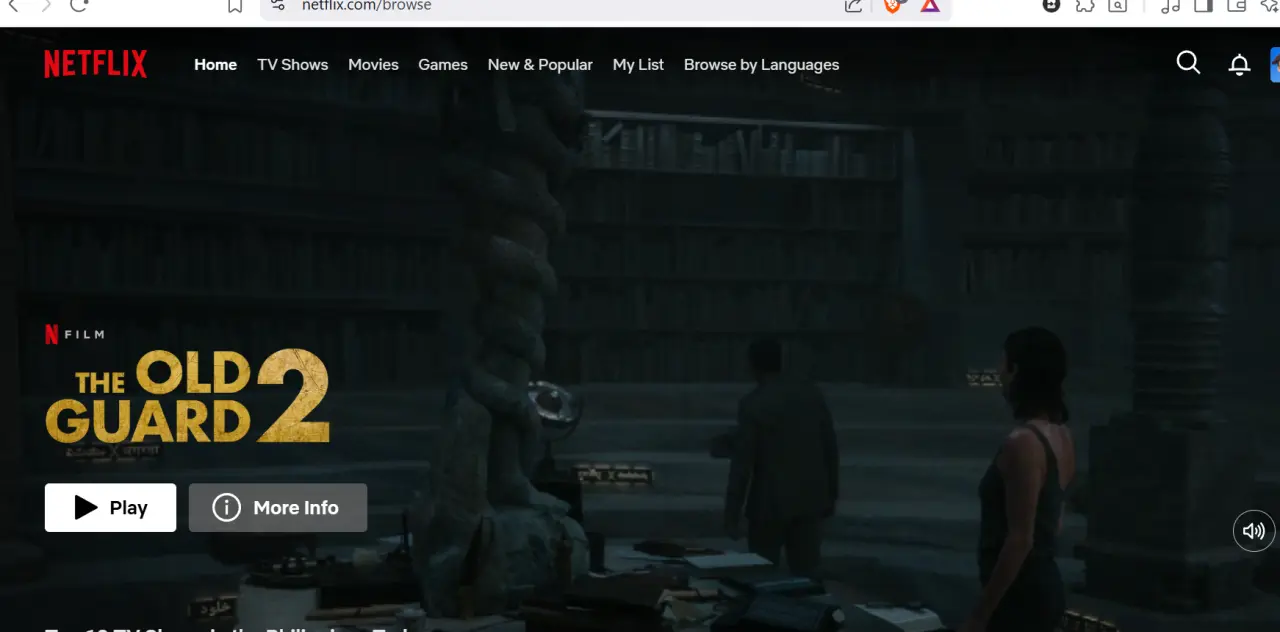This screenshot has width=1280, height=632.
Task: Play The Old Guard 2
Action: click(x=110, y=508)
